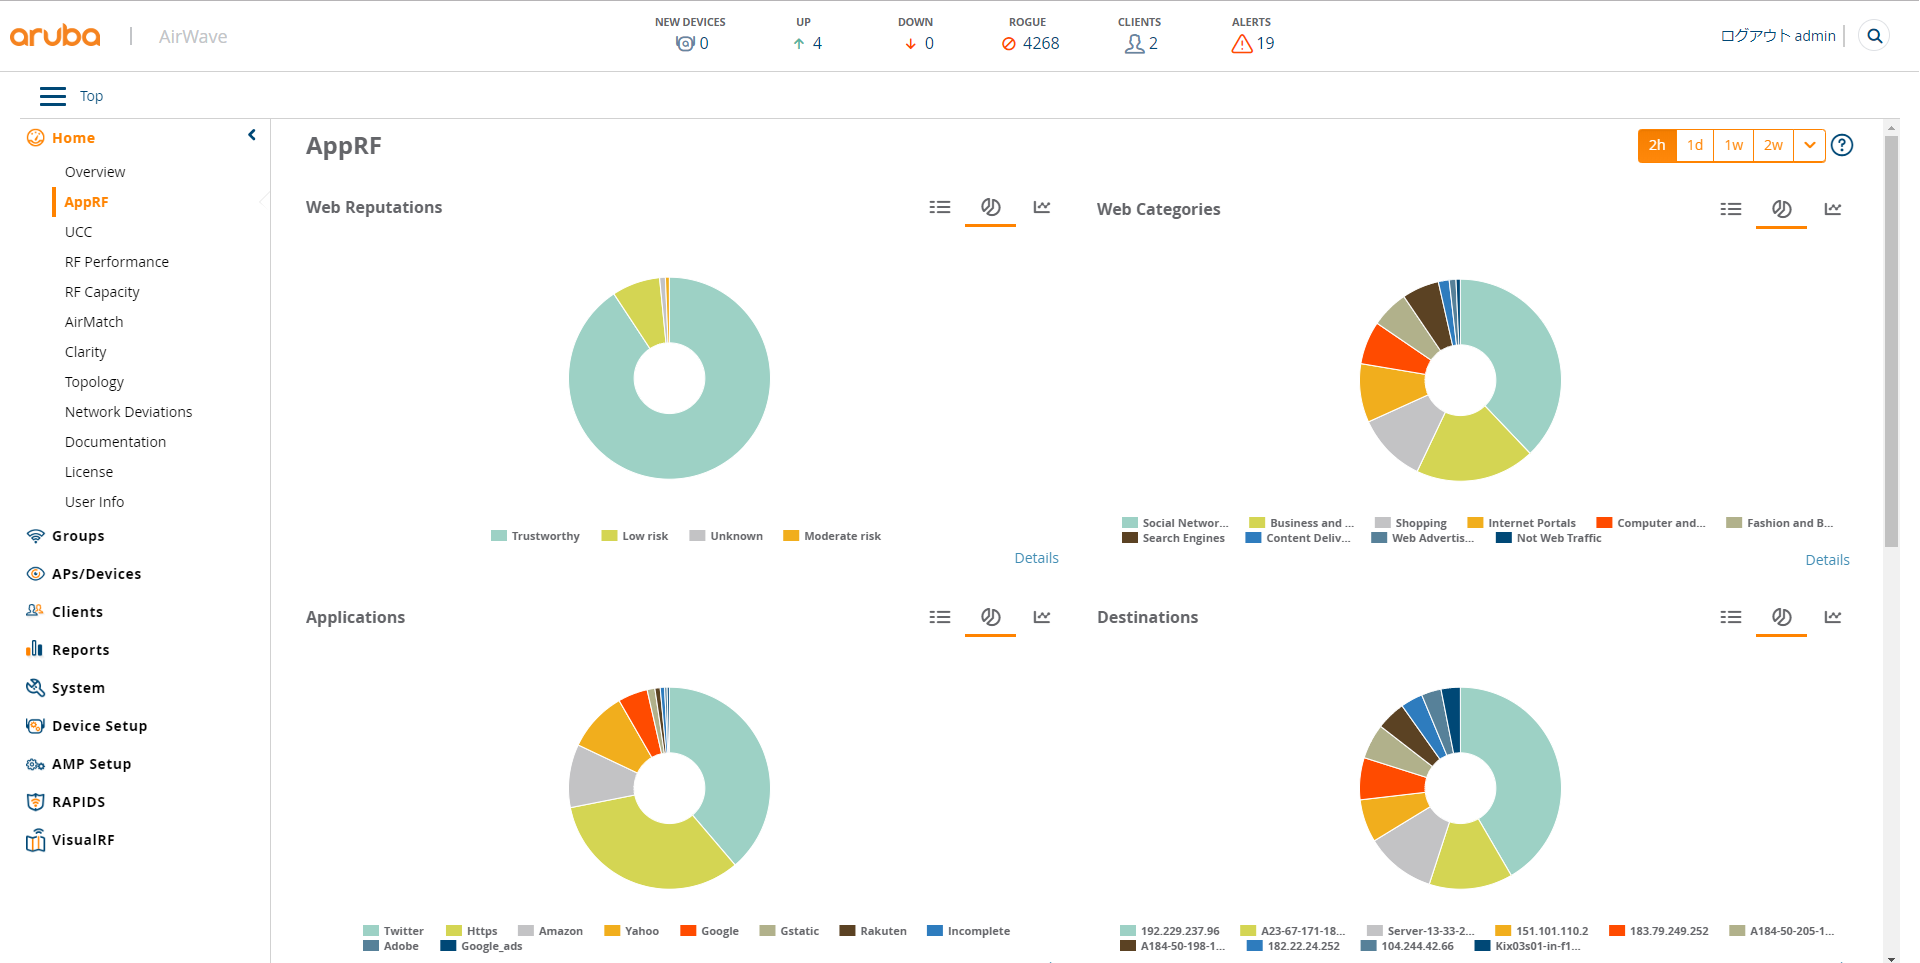Display Applications as line graph
The image size is (1920, 963).
[1042, 617]
